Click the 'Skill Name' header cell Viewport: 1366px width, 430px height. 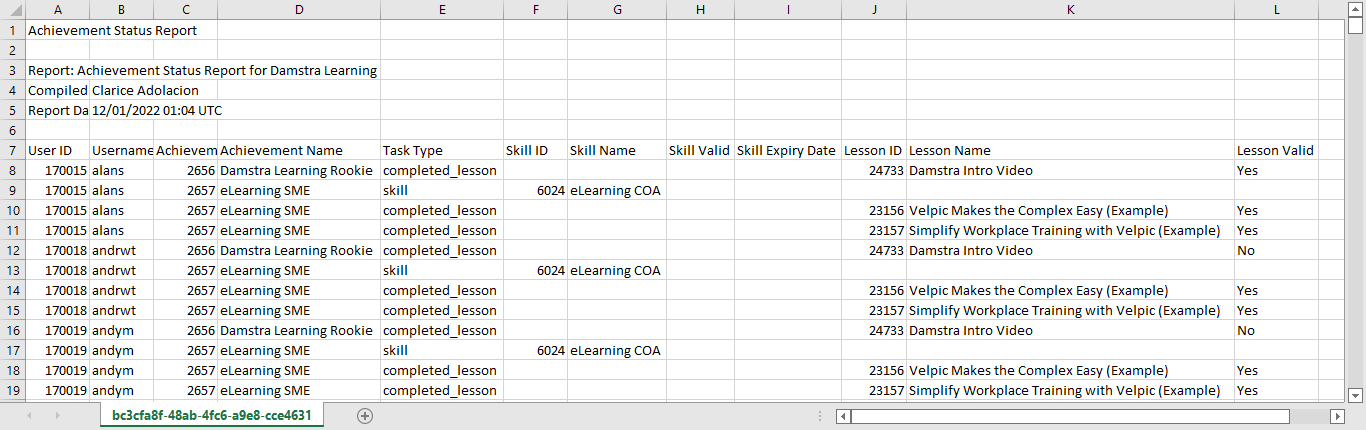pyautogui.click(x=616, y=150)
